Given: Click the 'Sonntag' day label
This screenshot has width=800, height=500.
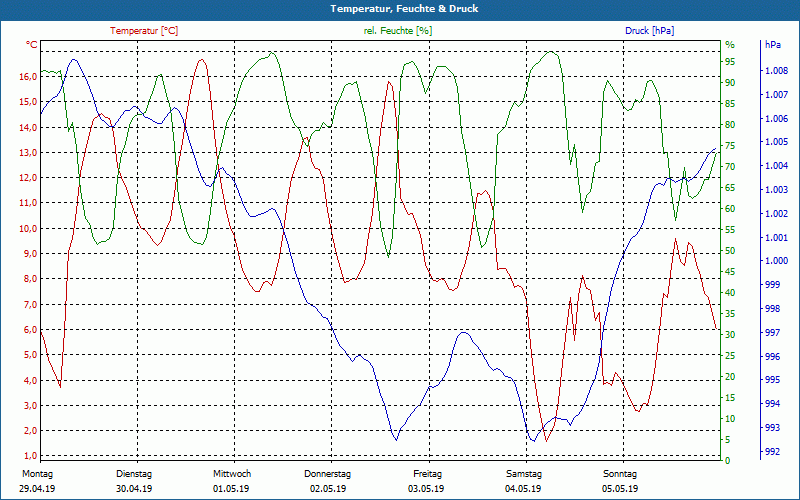Looking at the screenshot, I should [620, 474].
